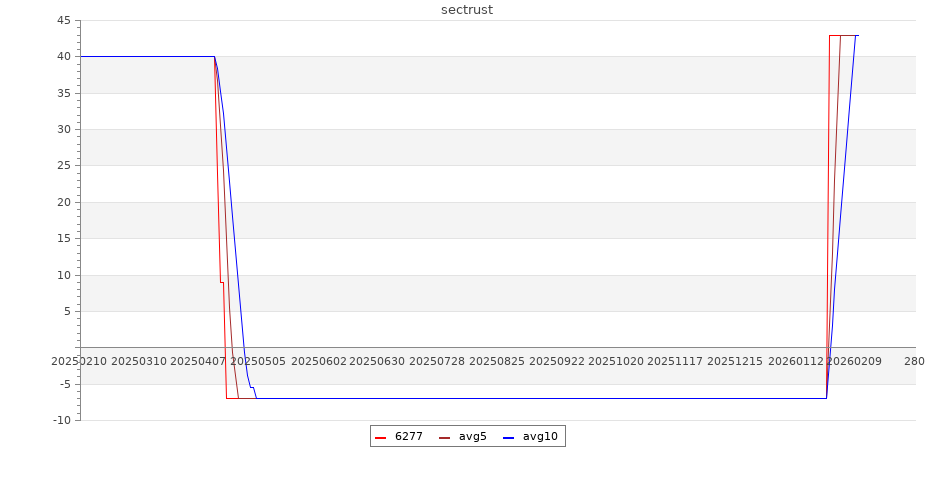The image size is (935, 500).
Task: Click the 20250922 x-axis date label
Action: point(557,361)
